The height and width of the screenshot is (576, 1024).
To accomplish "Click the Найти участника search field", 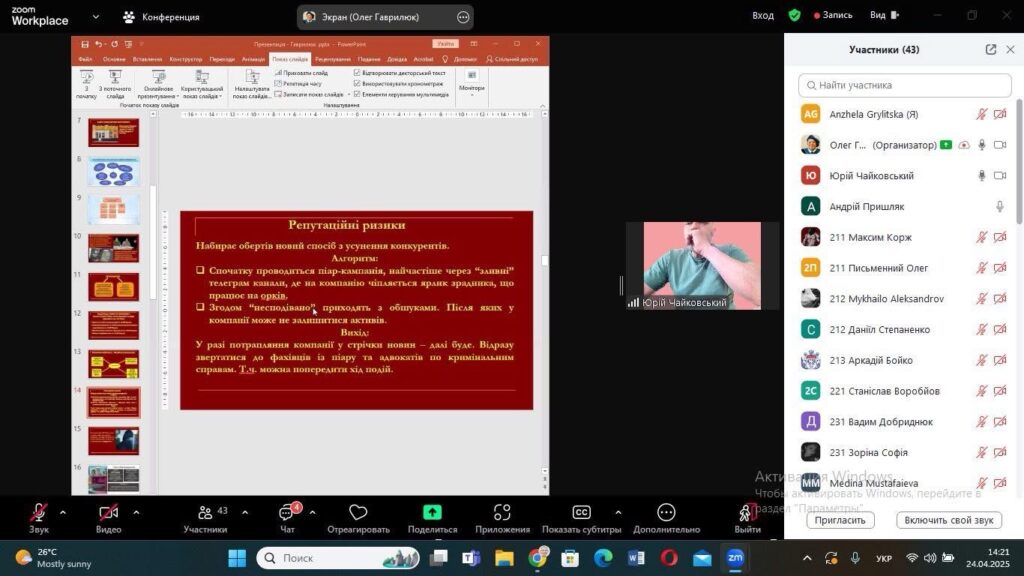I will click(x=905, y=85).
